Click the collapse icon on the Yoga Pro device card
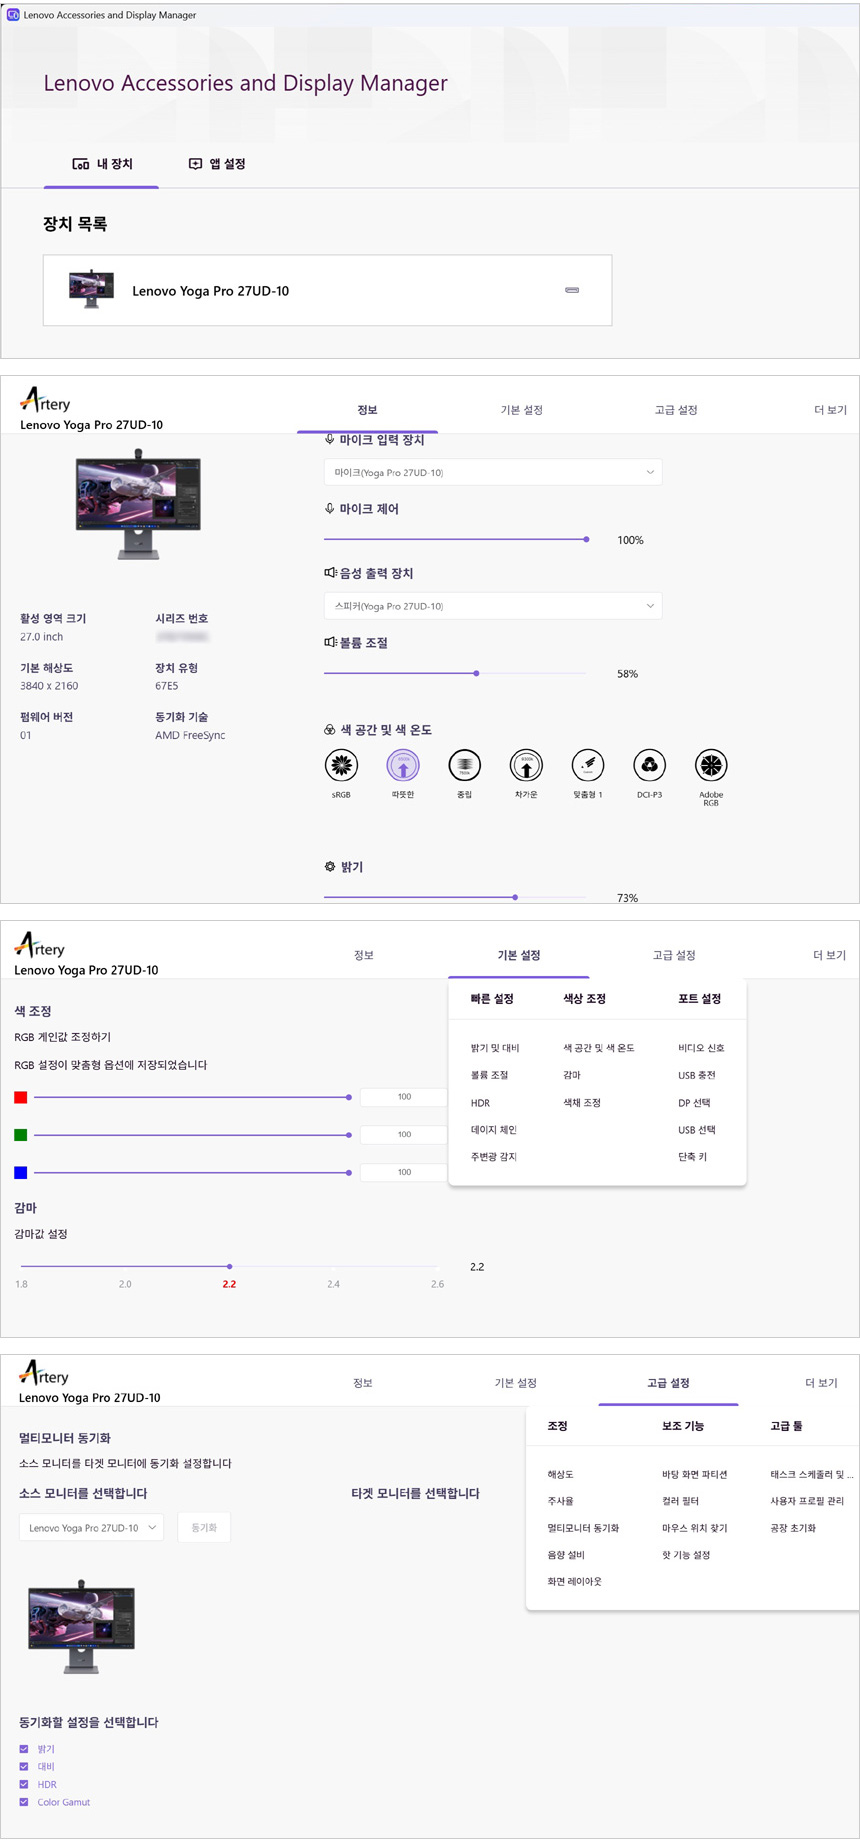Image resolution: width=860 pixels, height=1843 pixels. (572, 291)
